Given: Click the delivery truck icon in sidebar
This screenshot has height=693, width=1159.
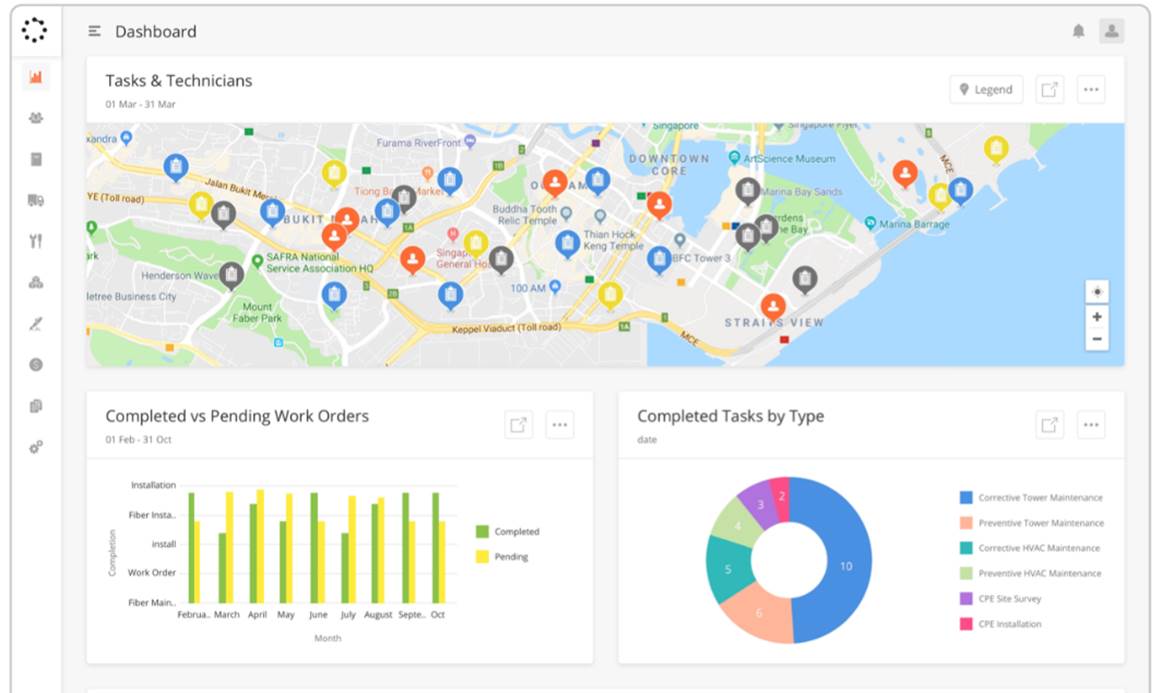Looking at the screenshot, I should tap(36, 200).
